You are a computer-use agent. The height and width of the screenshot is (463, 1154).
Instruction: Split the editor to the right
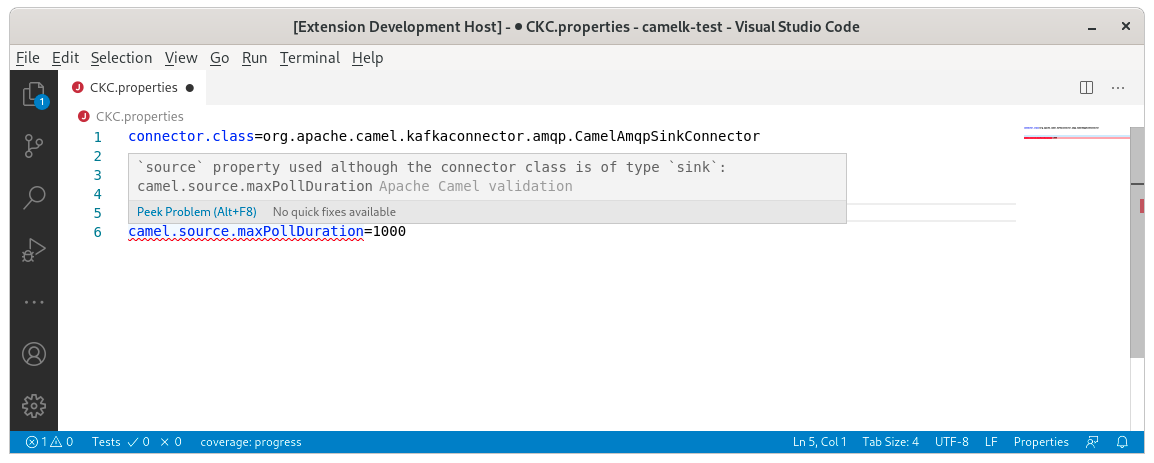coord(1086,88)
